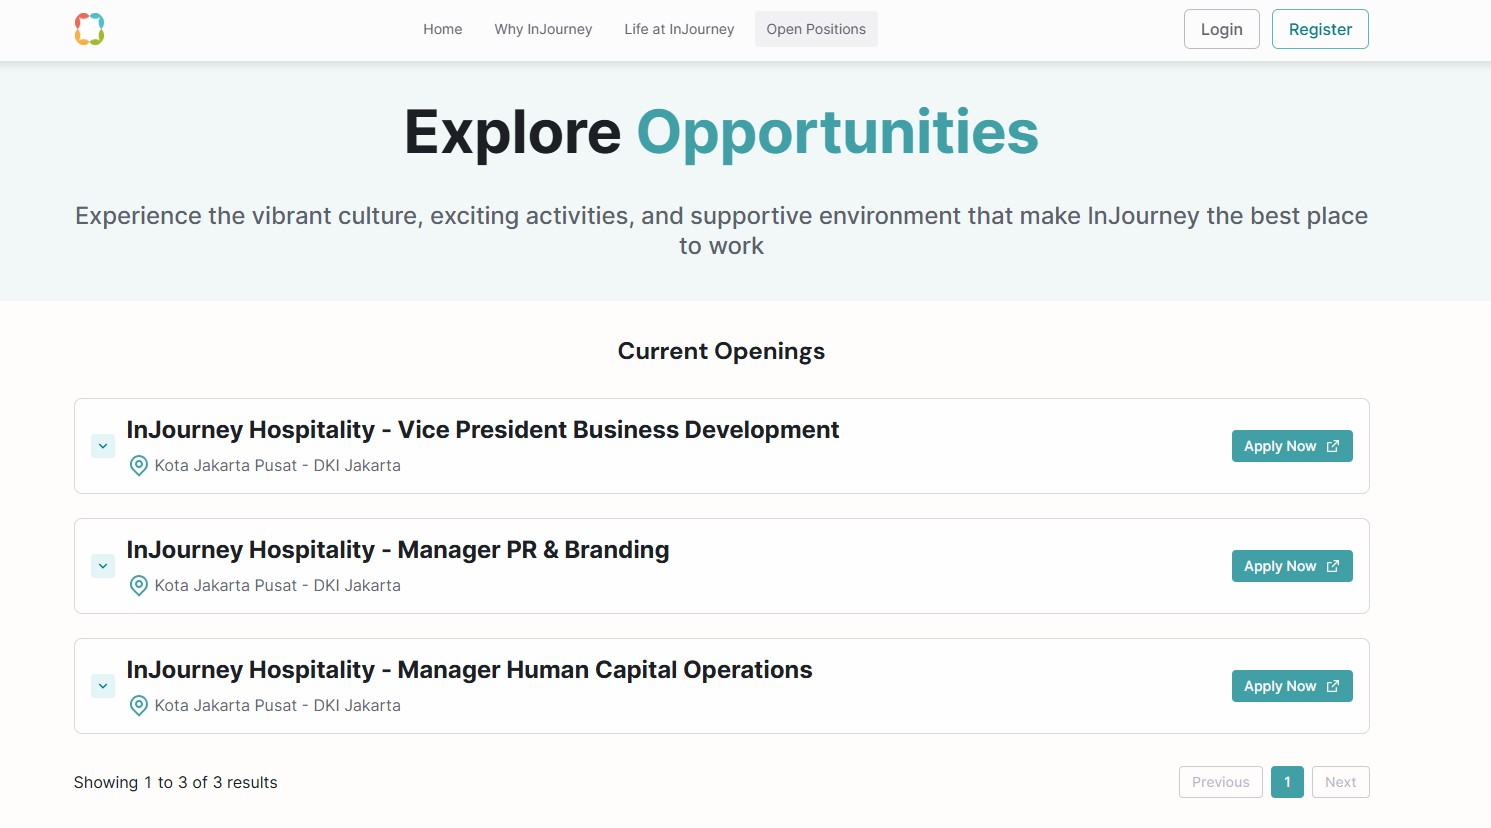Viewport: 1491px width, 828px height.
Task: Expand Vice President Business Development details
Action: pyautogui.click(x=103, y=446)
